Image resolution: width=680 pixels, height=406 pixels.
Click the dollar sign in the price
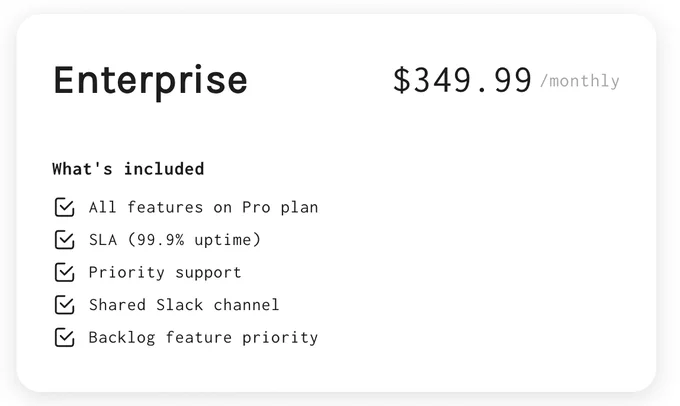click(401, 80)
